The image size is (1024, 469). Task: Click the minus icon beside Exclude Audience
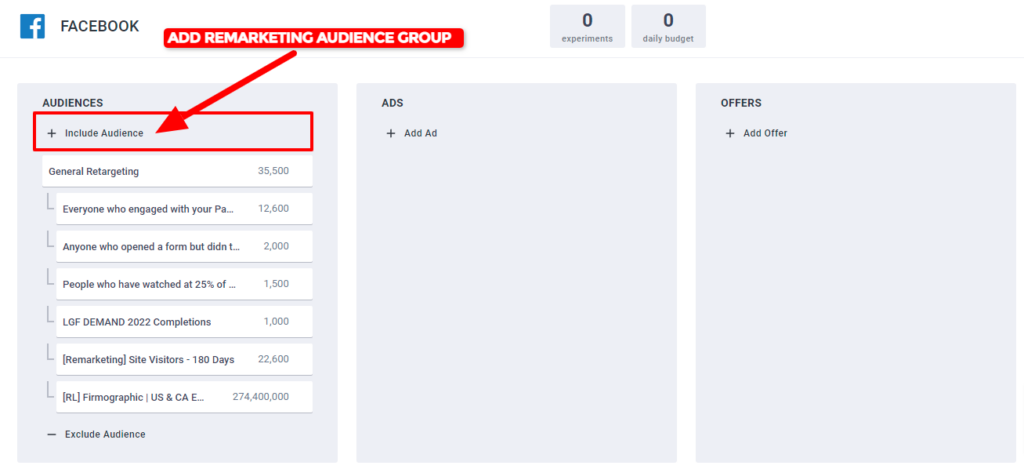52,434
